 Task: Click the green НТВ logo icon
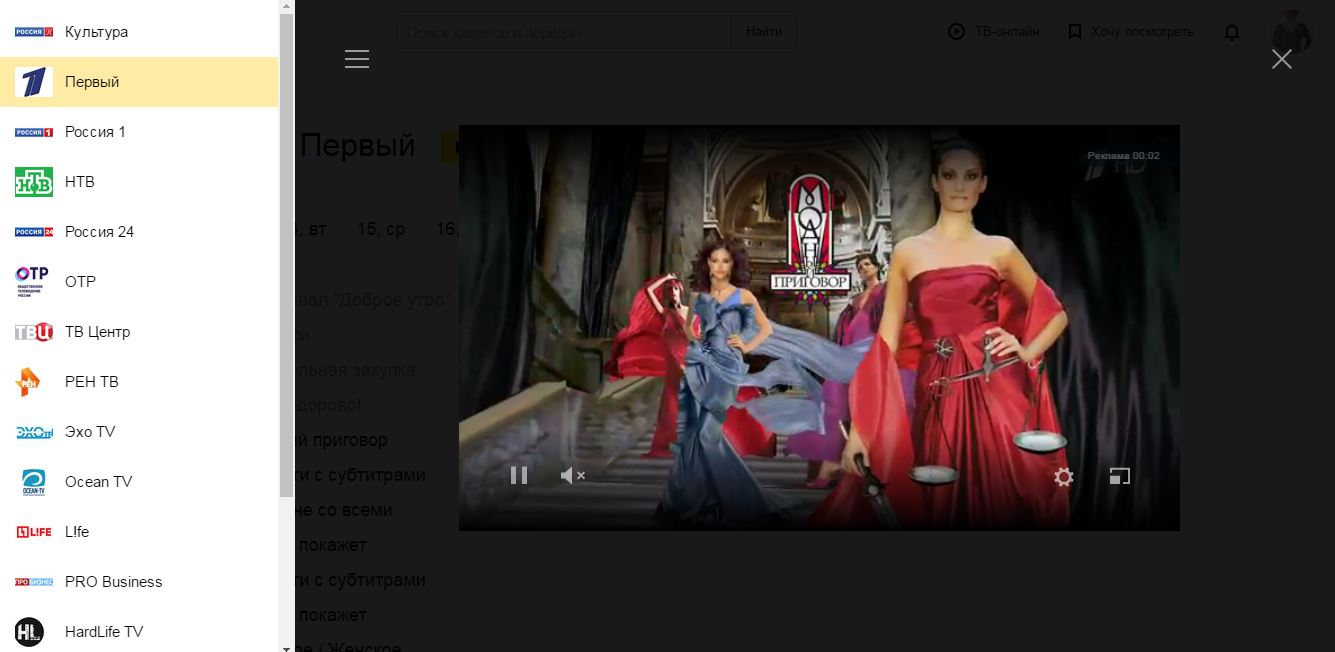coord(34,182)
